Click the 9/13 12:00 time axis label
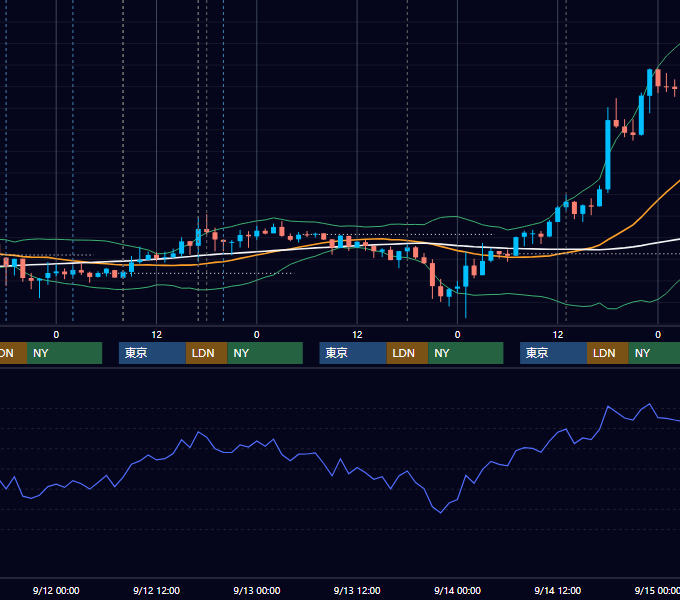680x600 pixels. (x=357, y=590)
